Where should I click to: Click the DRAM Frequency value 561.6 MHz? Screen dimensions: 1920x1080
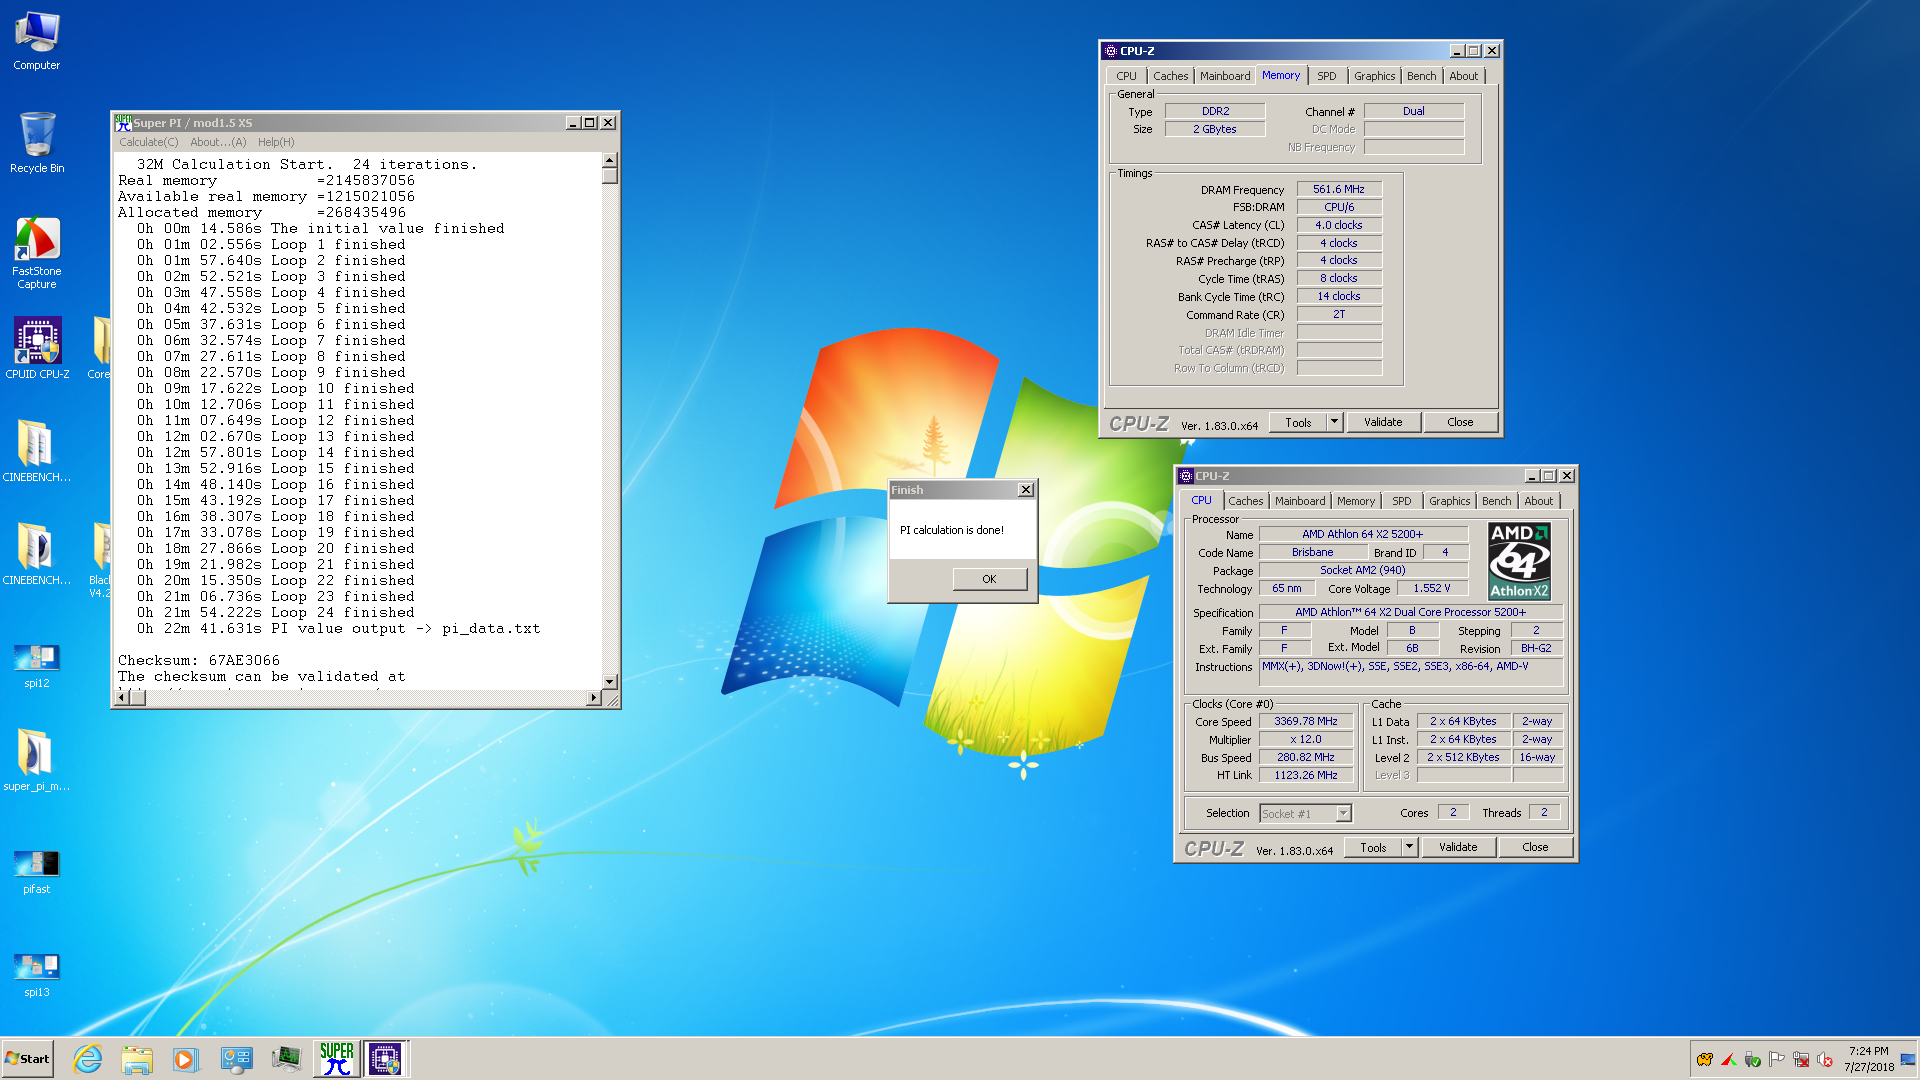(1339, 189)
